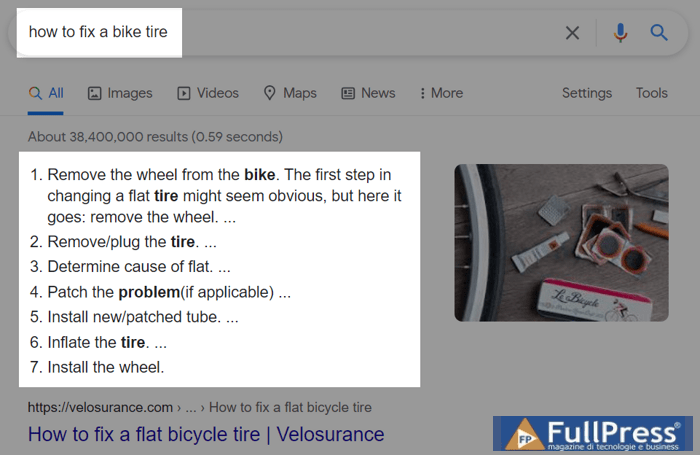Switch to the Images results tab
Image resolution: width=700 pixels, height=455 pixels.
pos(129,93)
